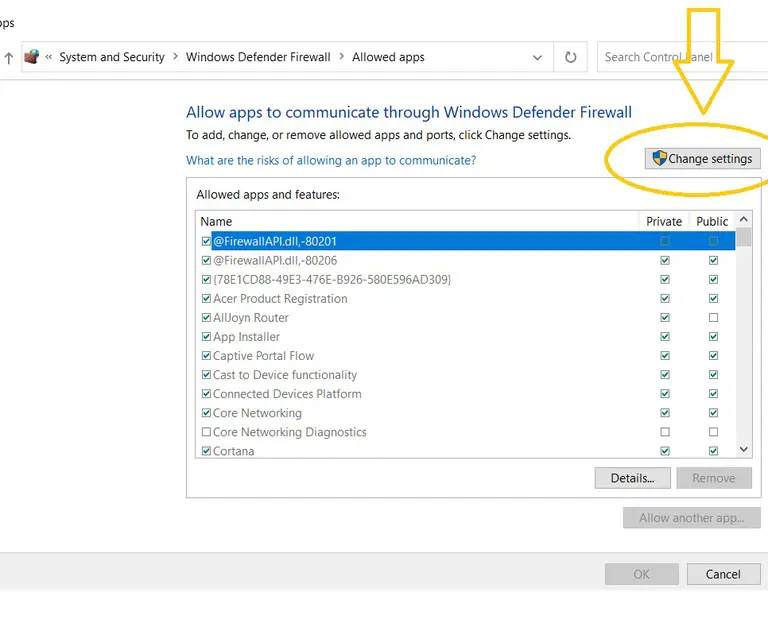
Task: Click the Control Panel icon in address bar
Action: (x=32, y=57)
